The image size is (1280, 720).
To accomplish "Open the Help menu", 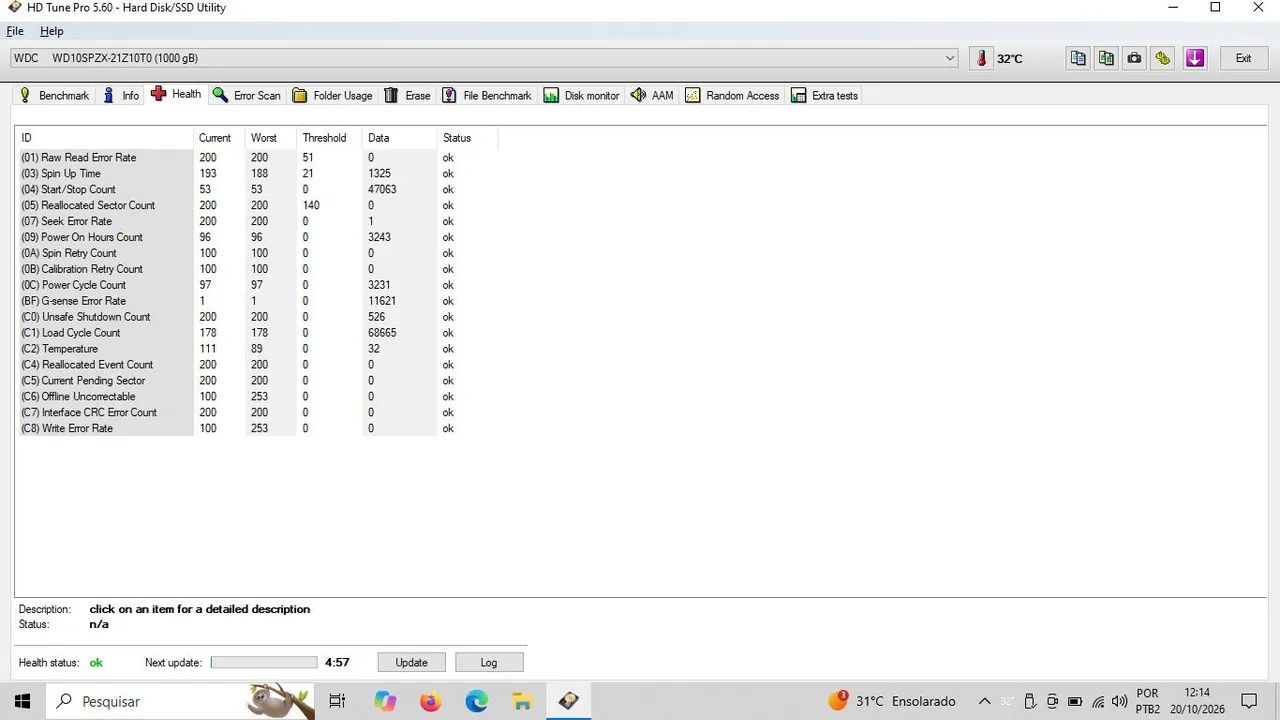I will (x=51, y=31).
